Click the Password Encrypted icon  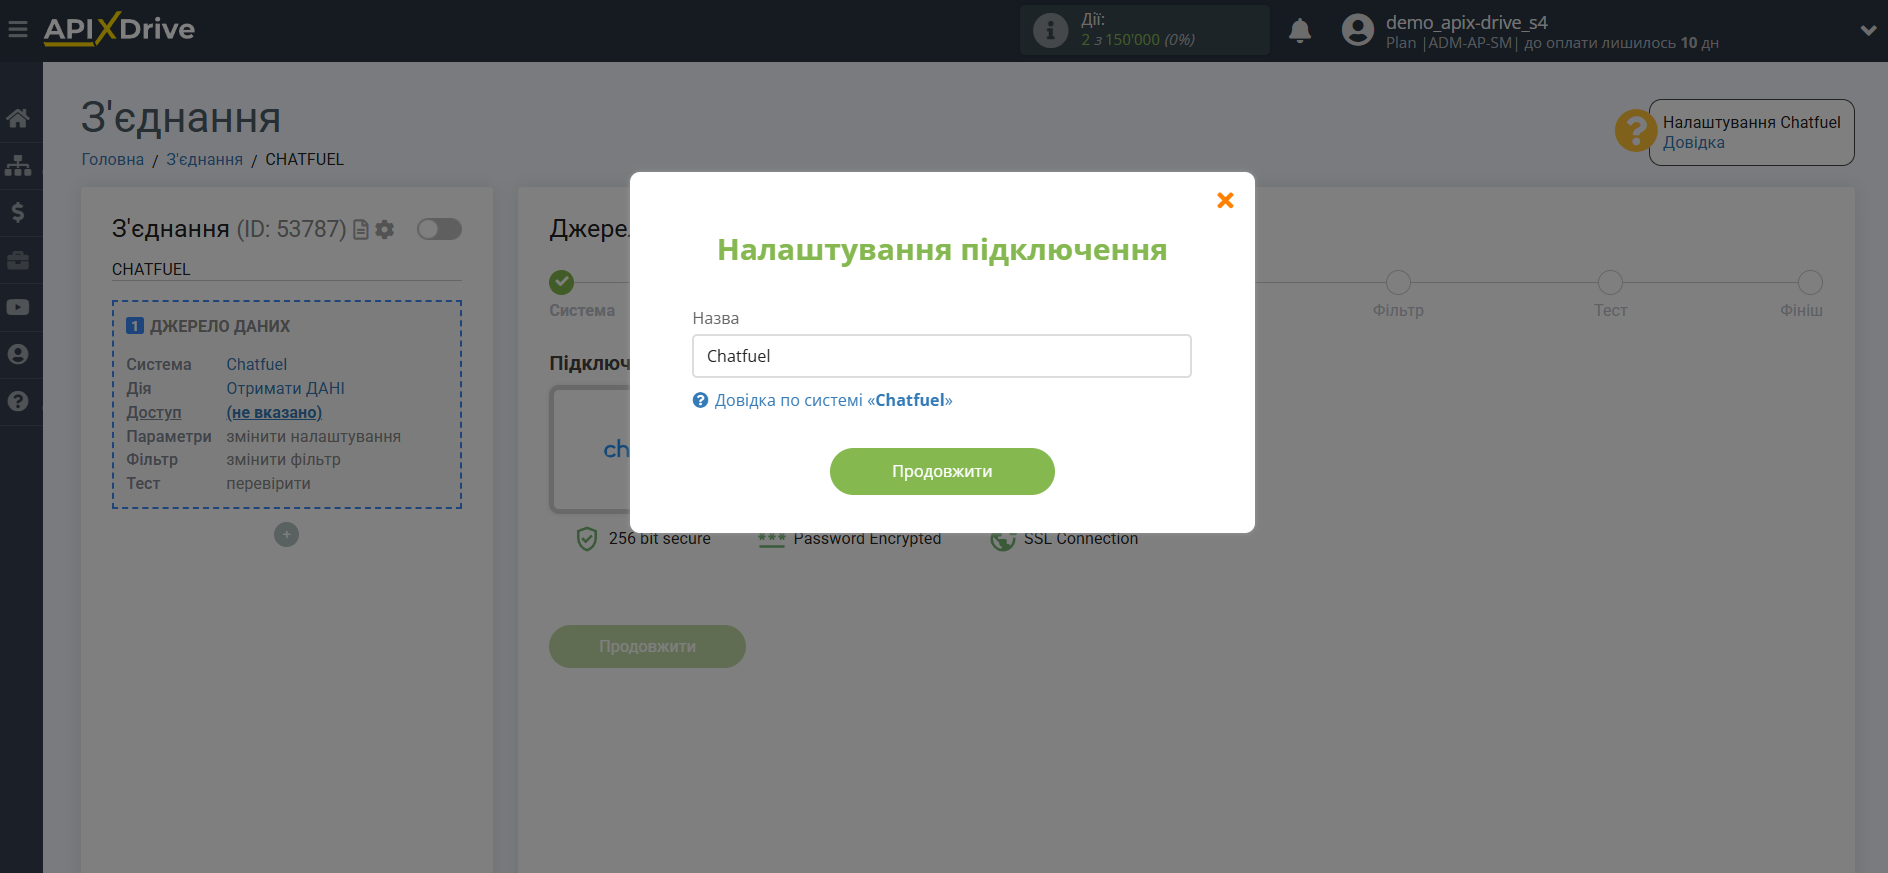(x=771, y=541)
